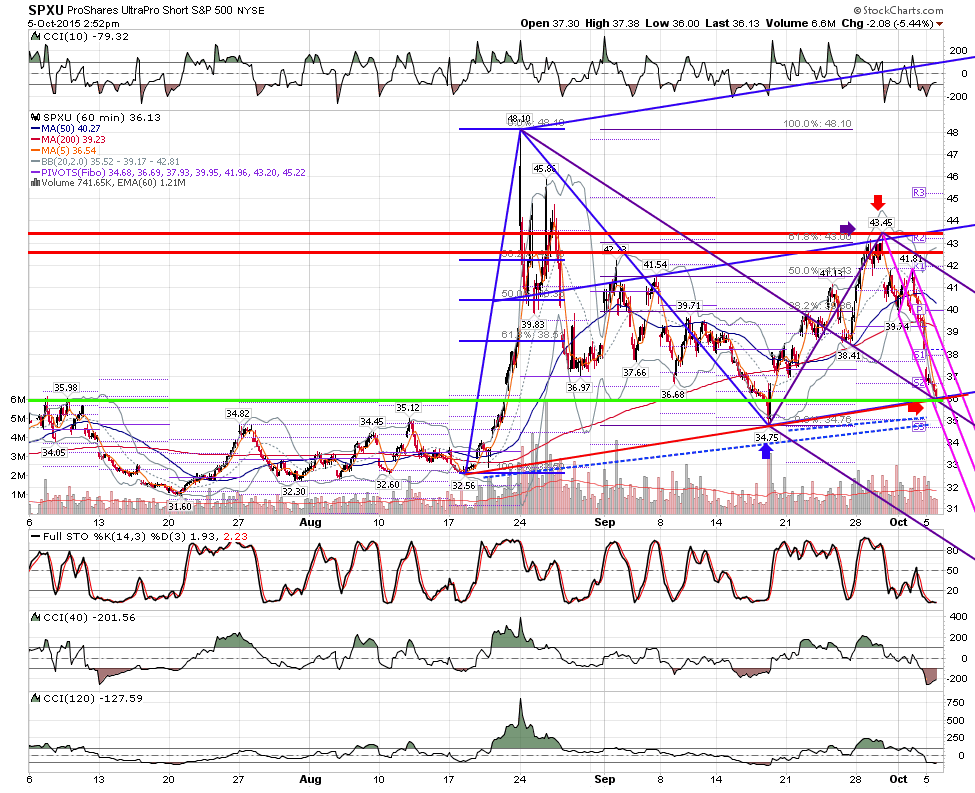
Task: Click the blue up arrow below 34.75
Action: [x=766, y=450]
